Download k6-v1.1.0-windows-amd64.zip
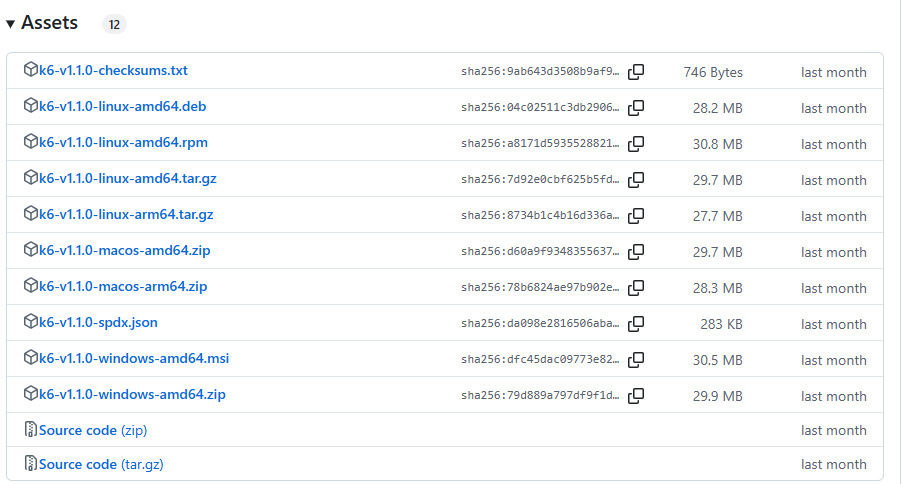The height and width of the screenshot is (484, 909). (132, 394)
